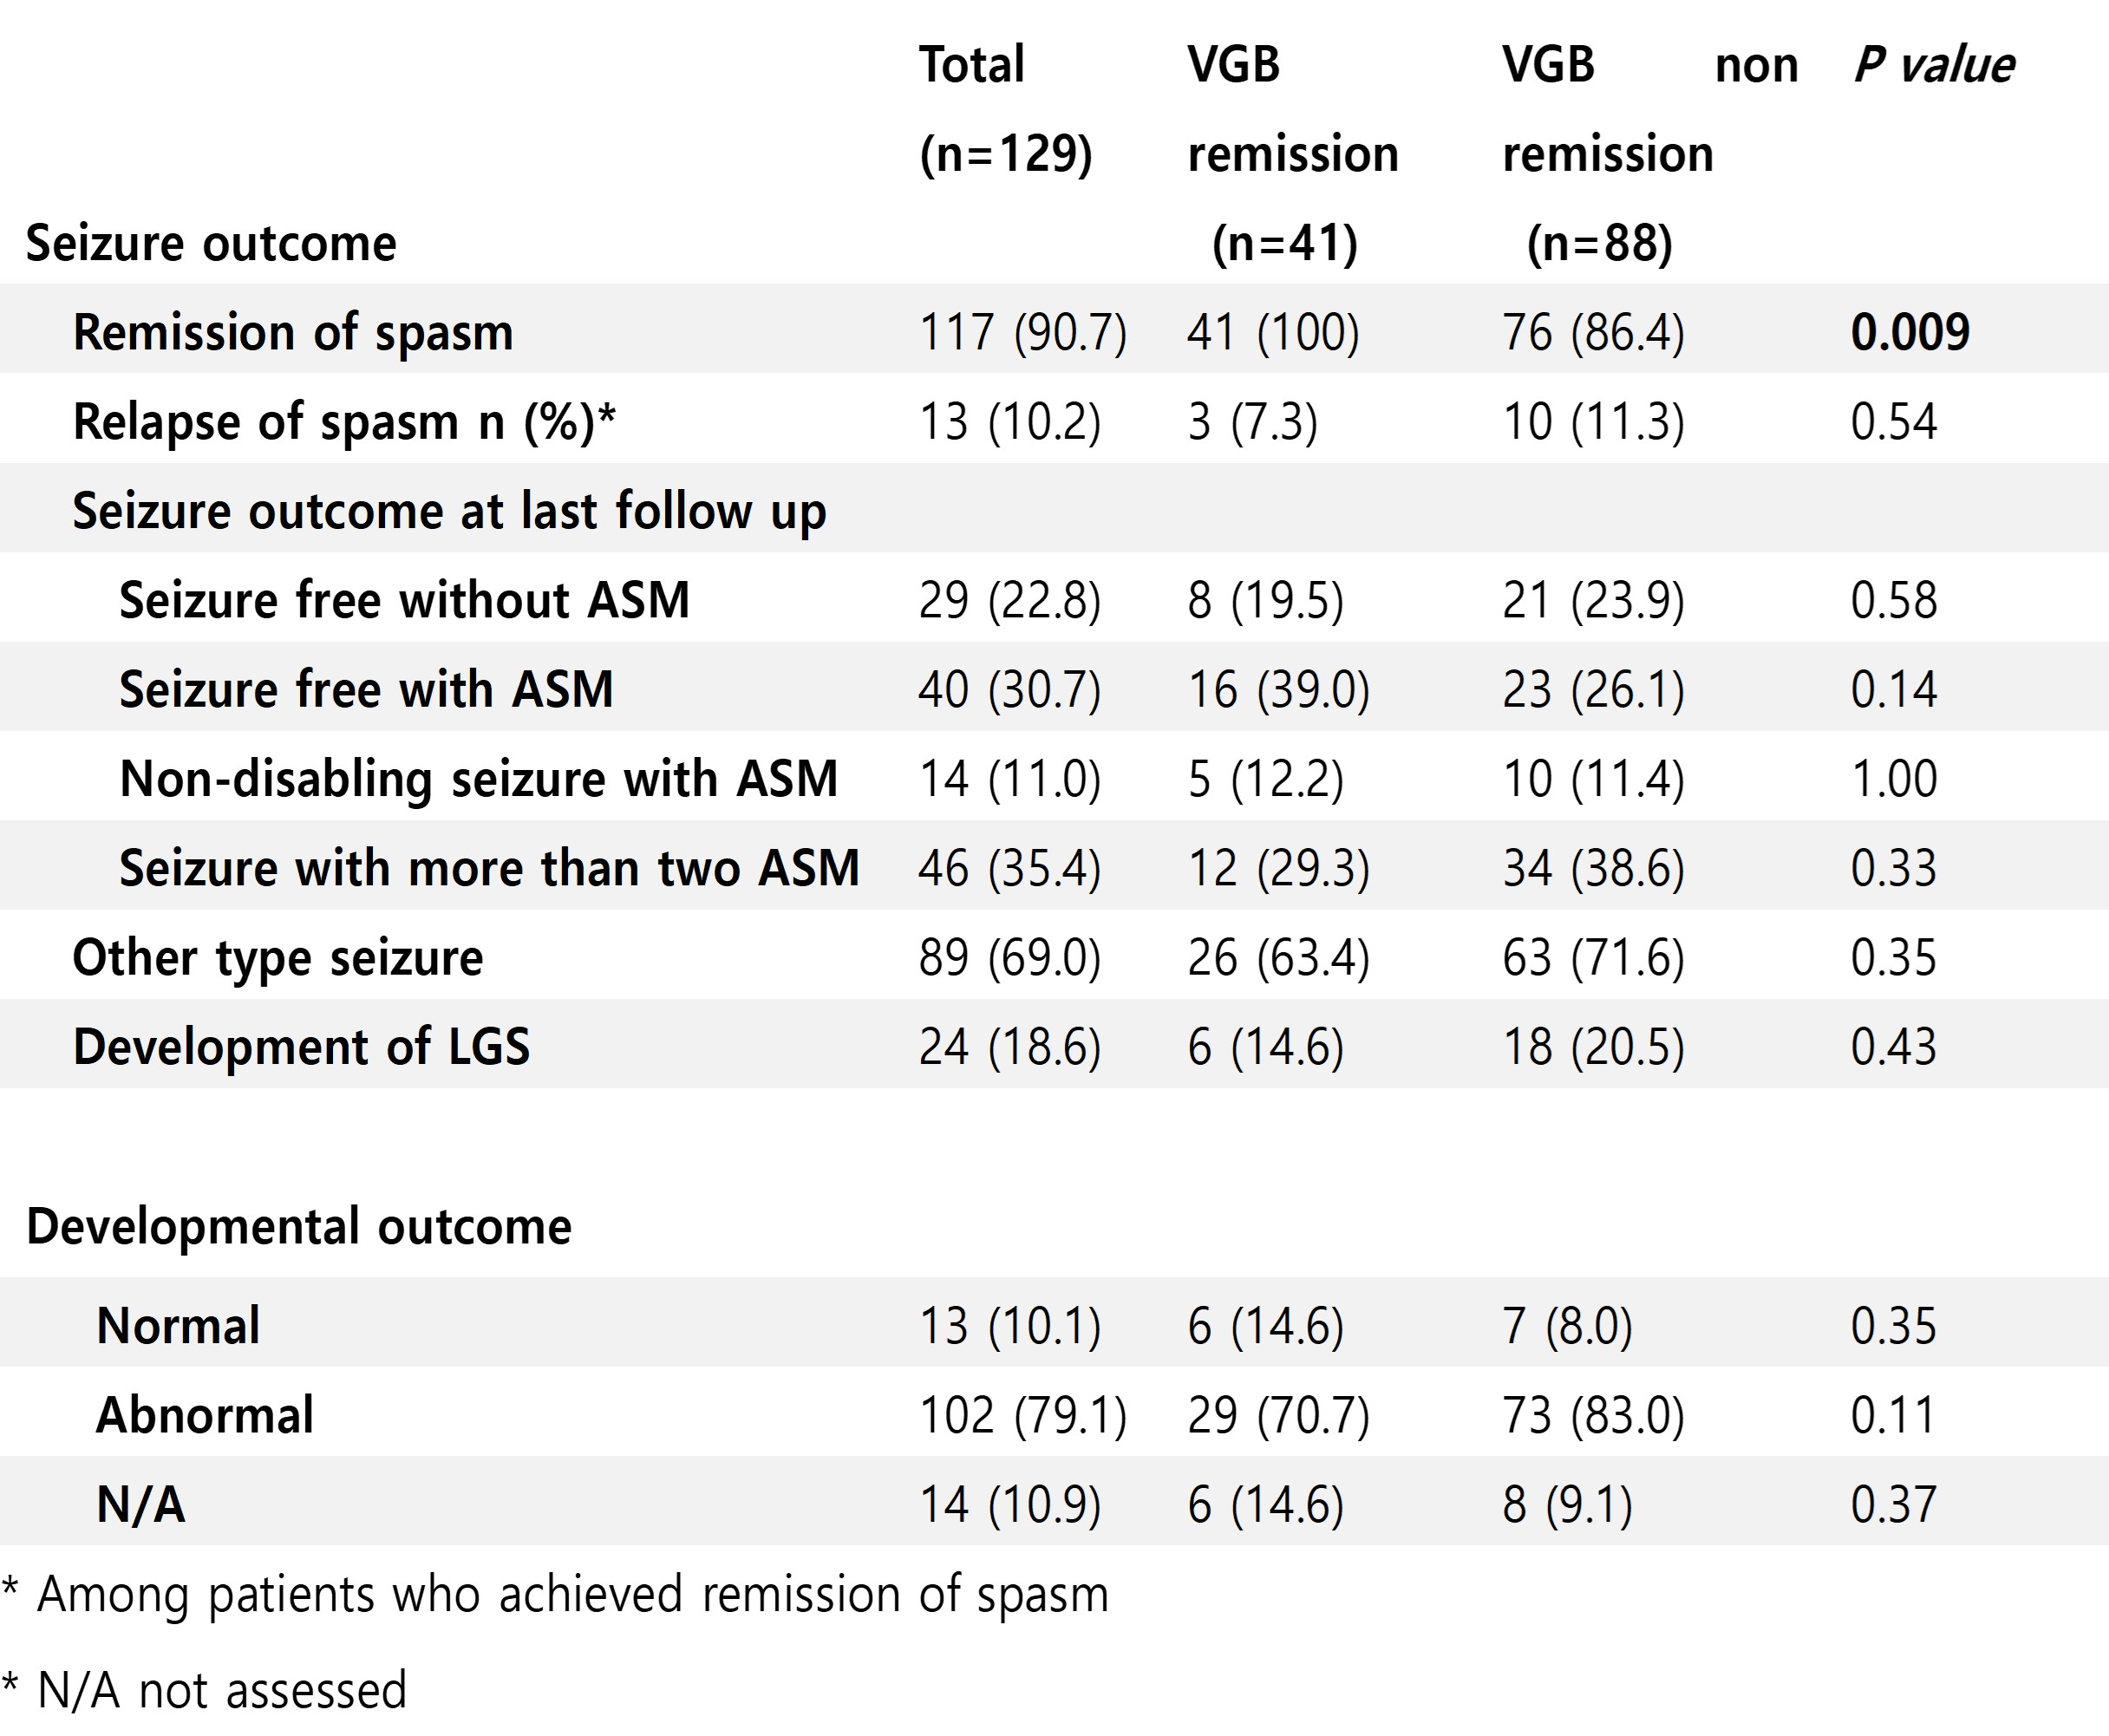Screen dimensions: 2109x1736
Task: Select the "N/A not assessed" footnote
Action: pos(205,1691)
